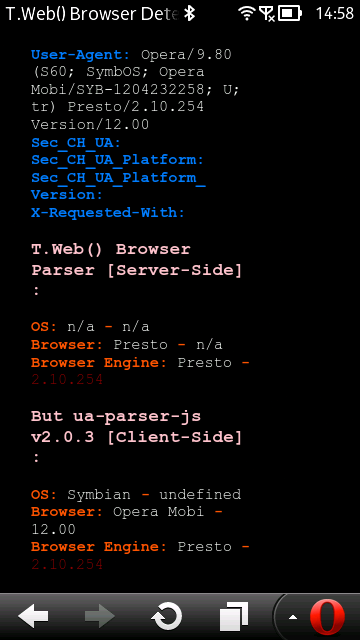Click the Opera Mobi browser result text
Image resolution: width=360 pixels, height=640 pixels.
click(x=158, y=511)
